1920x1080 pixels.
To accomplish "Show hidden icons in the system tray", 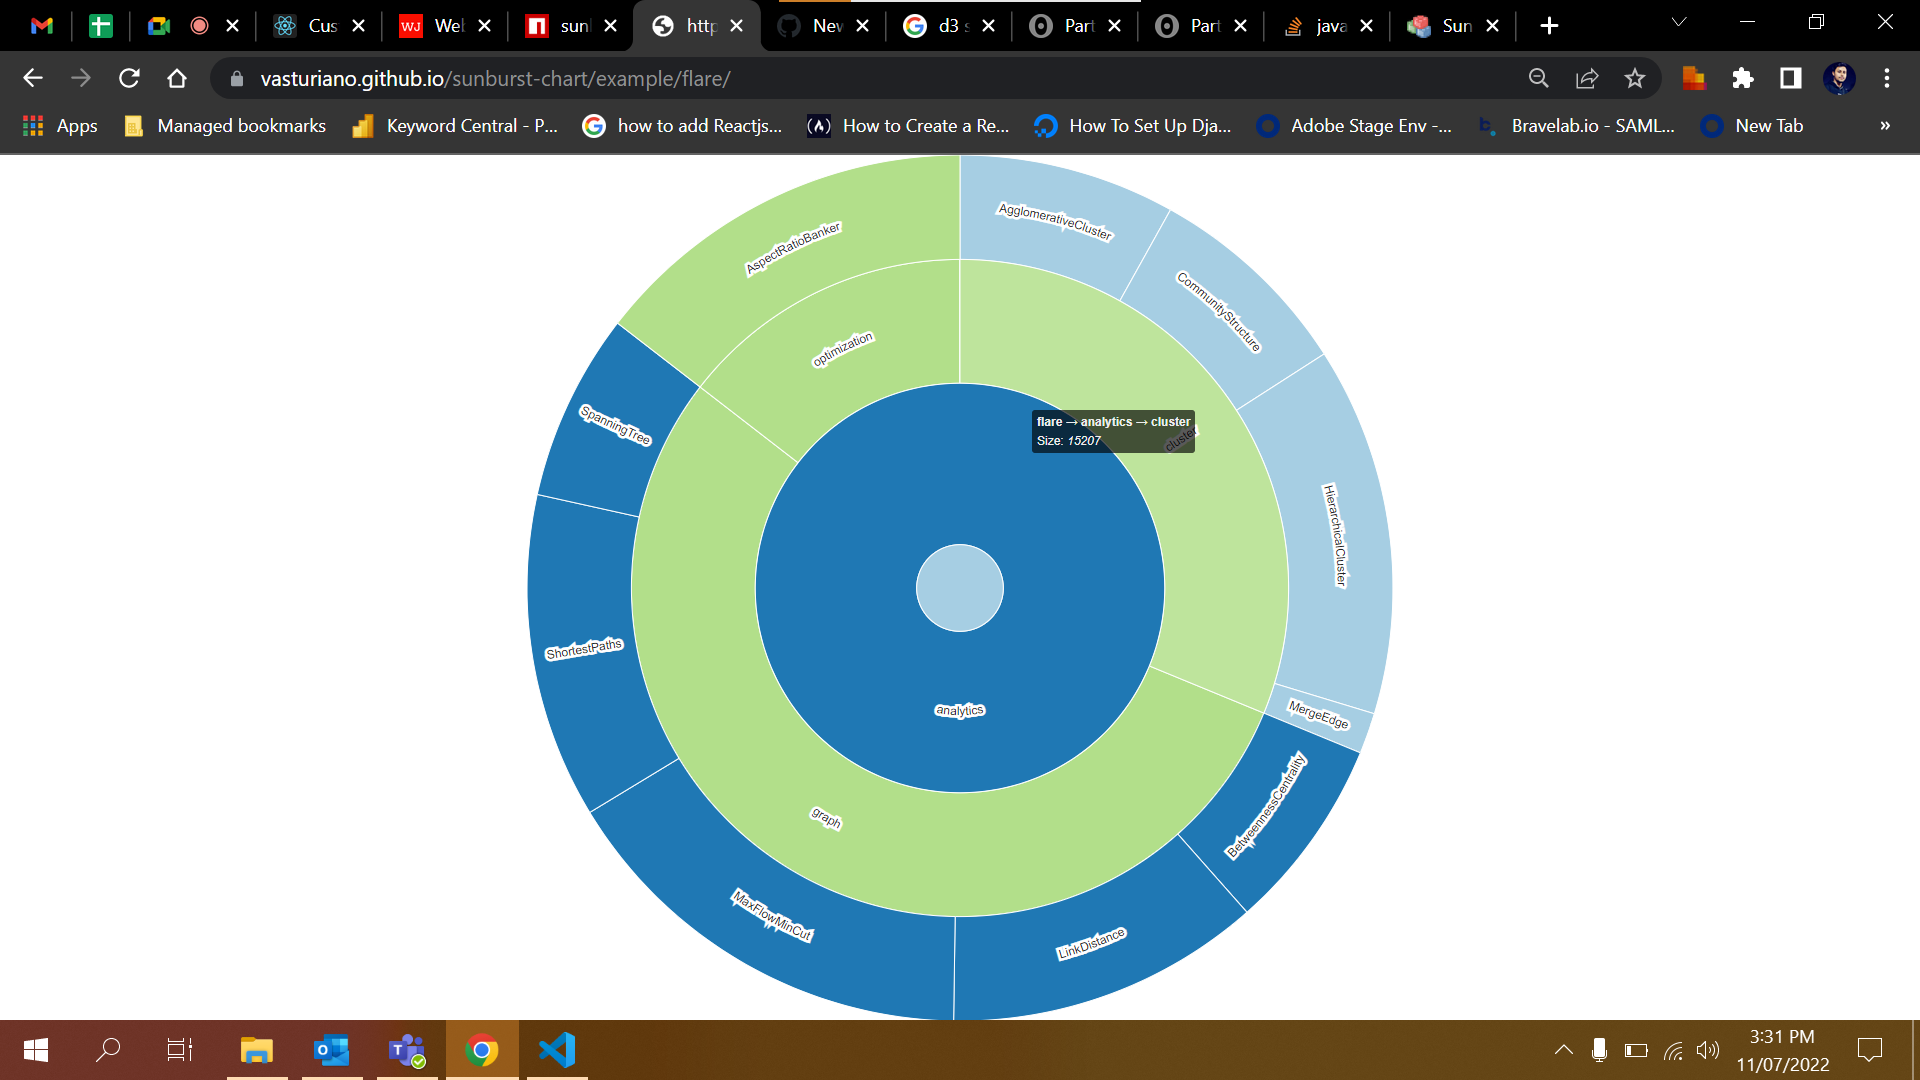I will coord(1565,1049).
